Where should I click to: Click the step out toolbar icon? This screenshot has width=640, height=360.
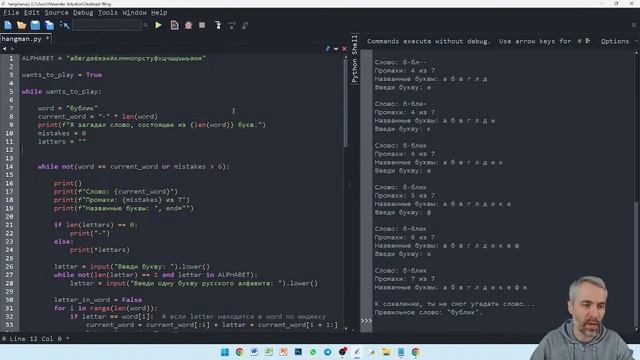click(x=245, y=25)
